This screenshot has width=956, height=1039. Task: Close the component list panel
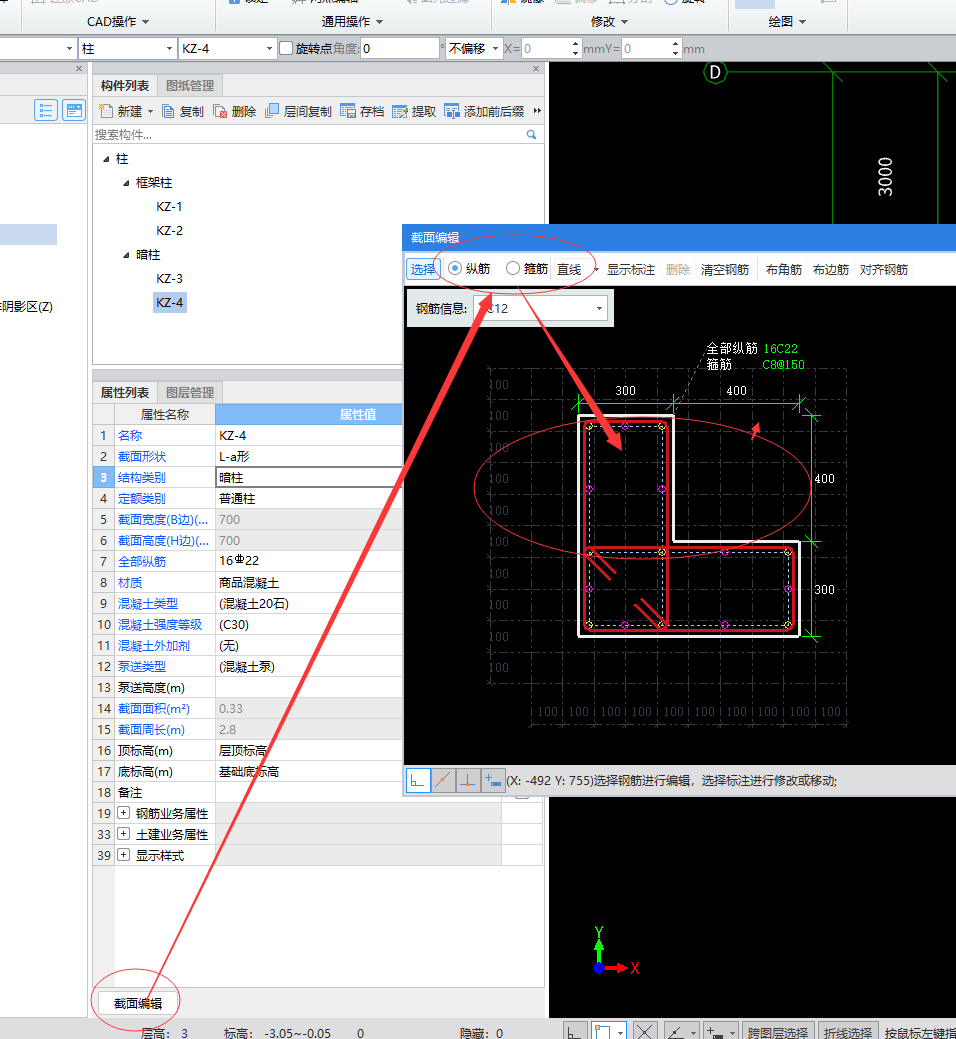pos(536,68)
